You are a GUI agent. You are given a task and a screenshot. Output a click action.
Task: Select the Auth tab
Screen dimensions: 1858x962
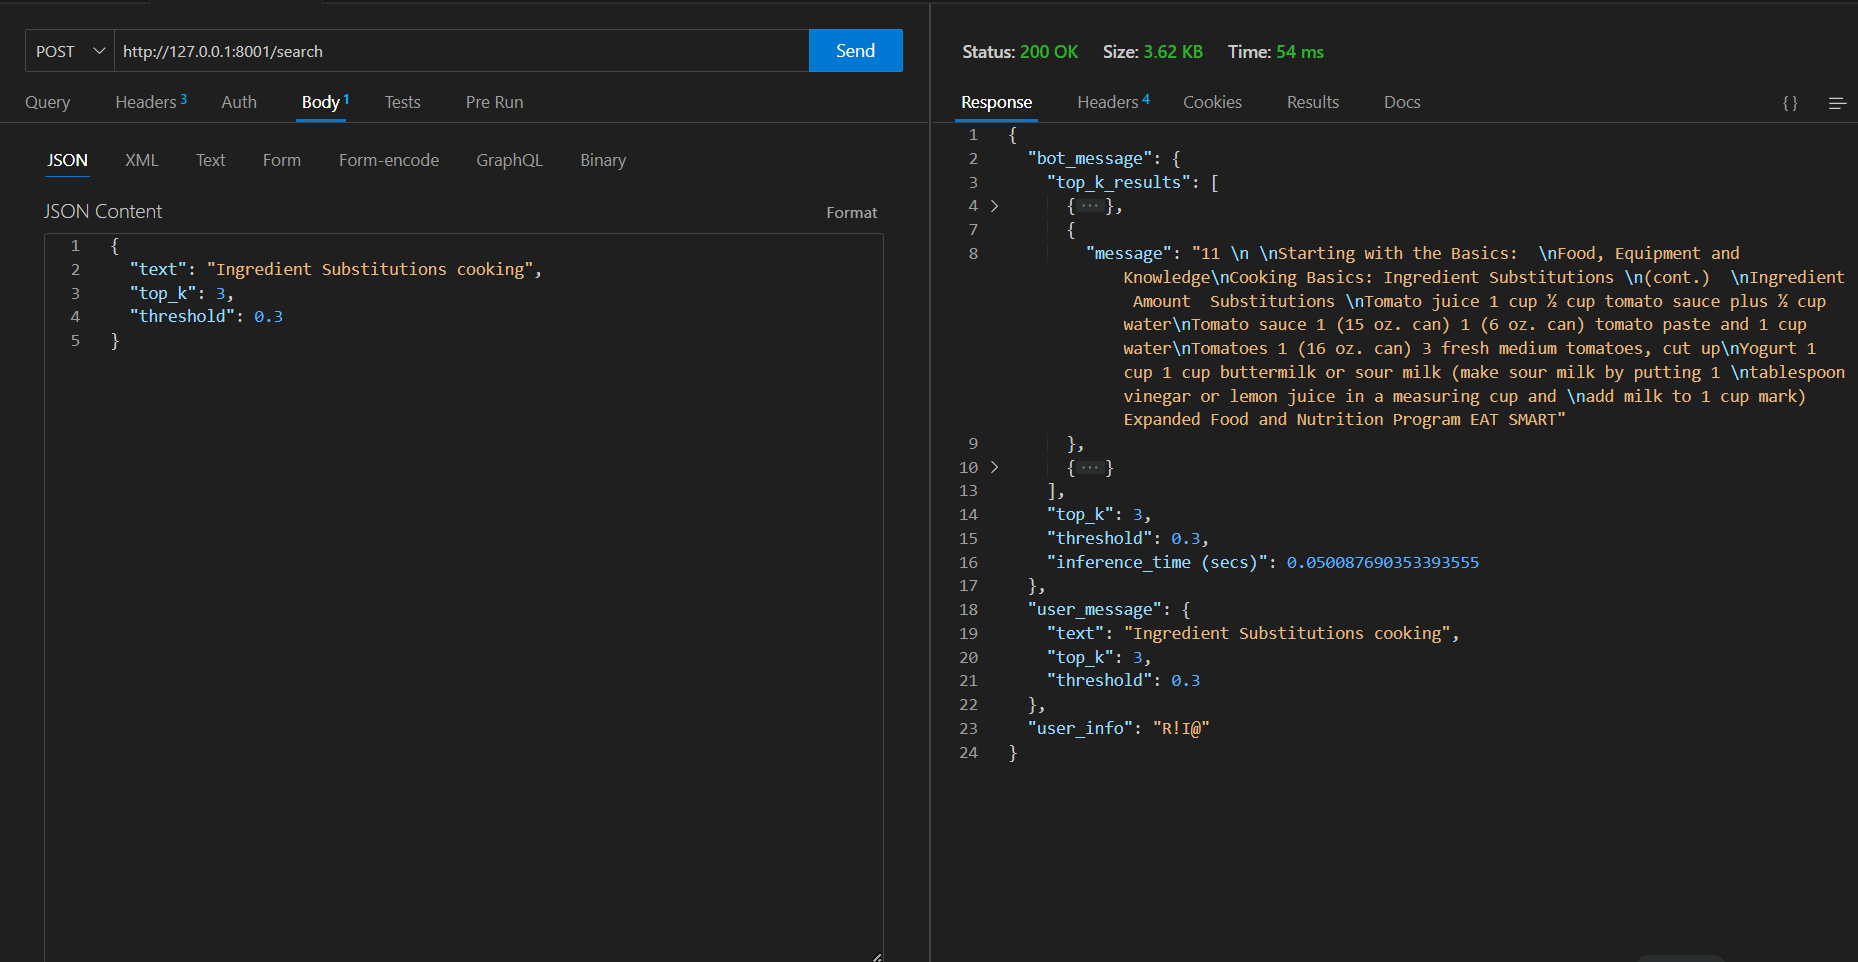[x=239, y=102]
